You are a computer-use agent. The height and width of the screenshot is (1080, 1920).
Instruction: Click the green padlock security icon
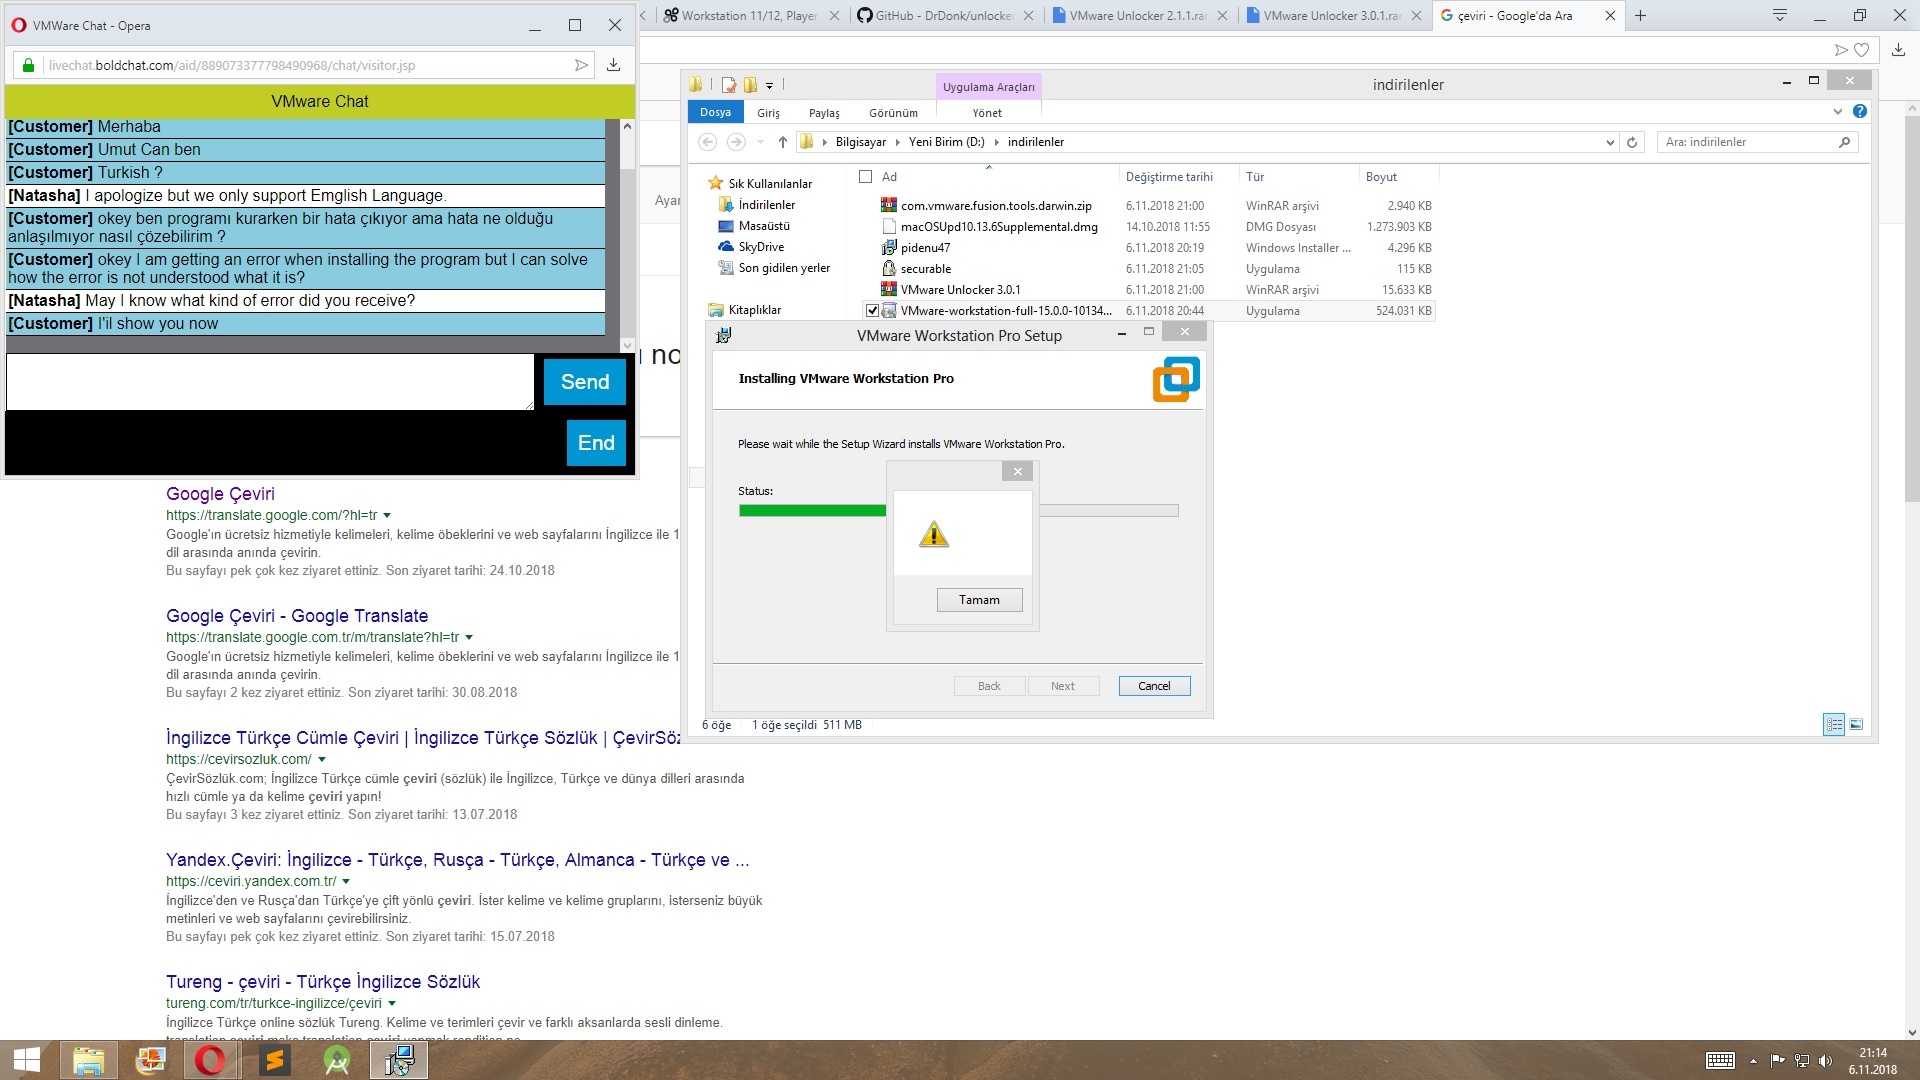point(28,65)
